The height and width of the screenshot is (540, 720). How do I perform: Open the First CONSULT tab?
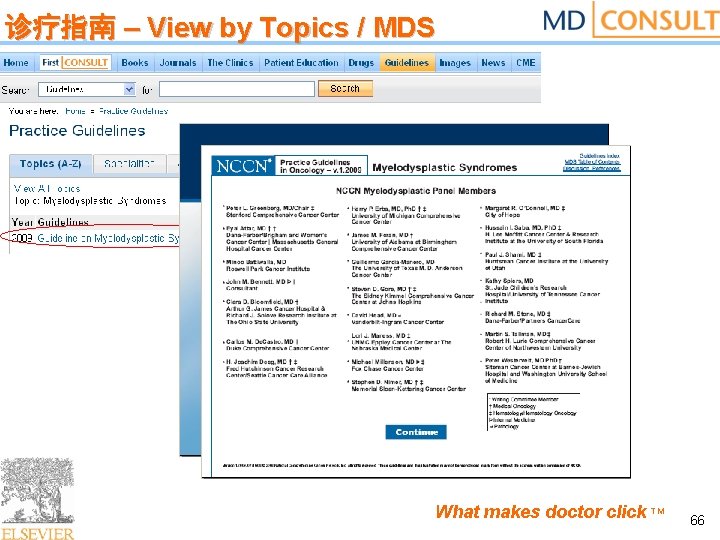[75, 62]
